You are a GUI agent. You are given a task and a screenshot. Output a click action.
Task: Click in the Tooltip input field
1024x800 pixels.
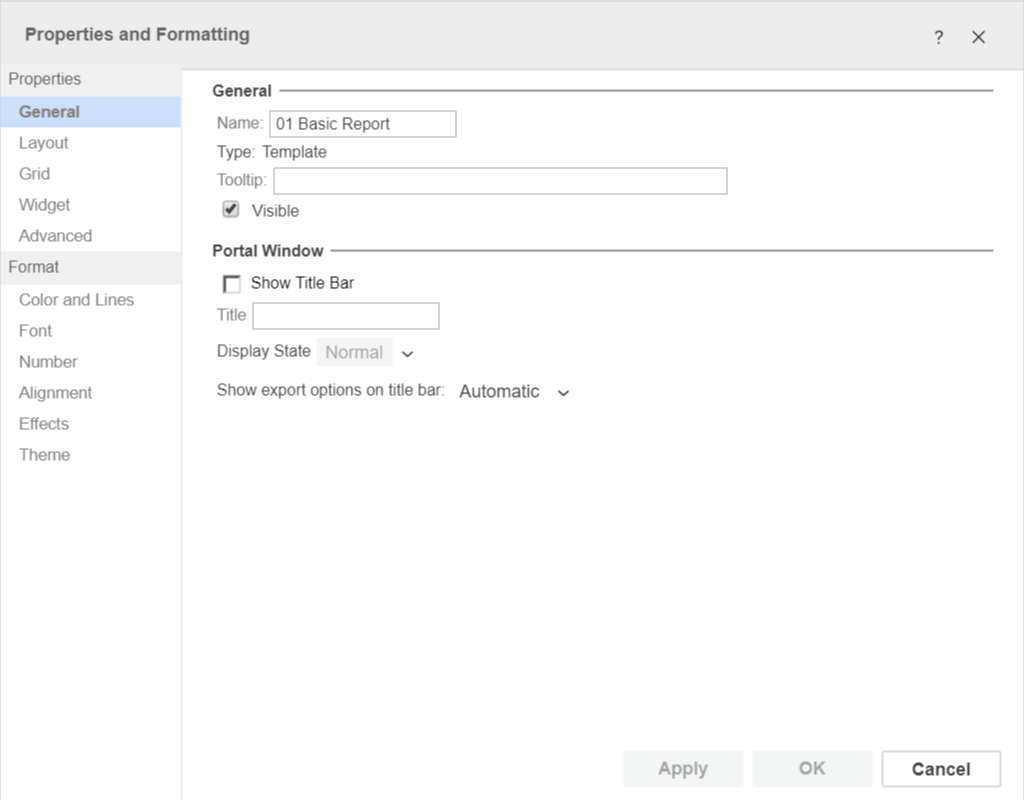click(x=500, y=181)
